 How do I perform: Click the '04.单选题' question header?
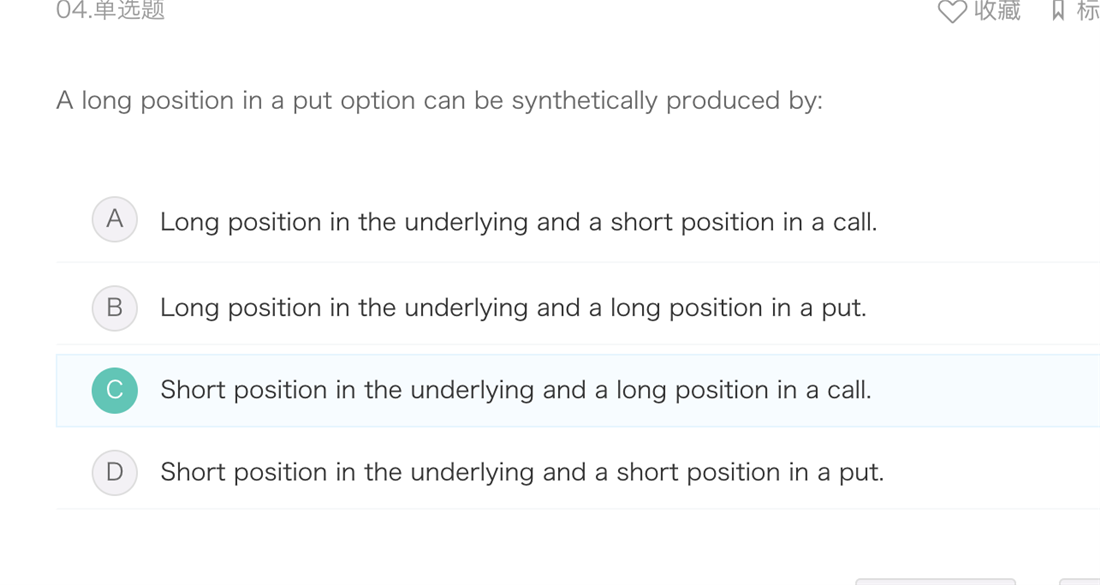pyautogui.click(x=110, y=10)
